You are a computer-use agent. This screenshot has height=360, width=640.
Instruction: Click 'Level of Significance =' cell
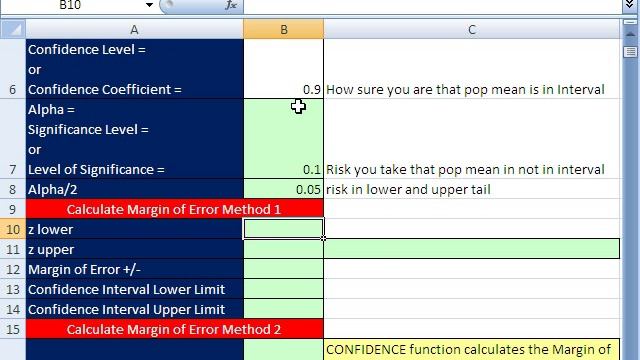(135, 139)
